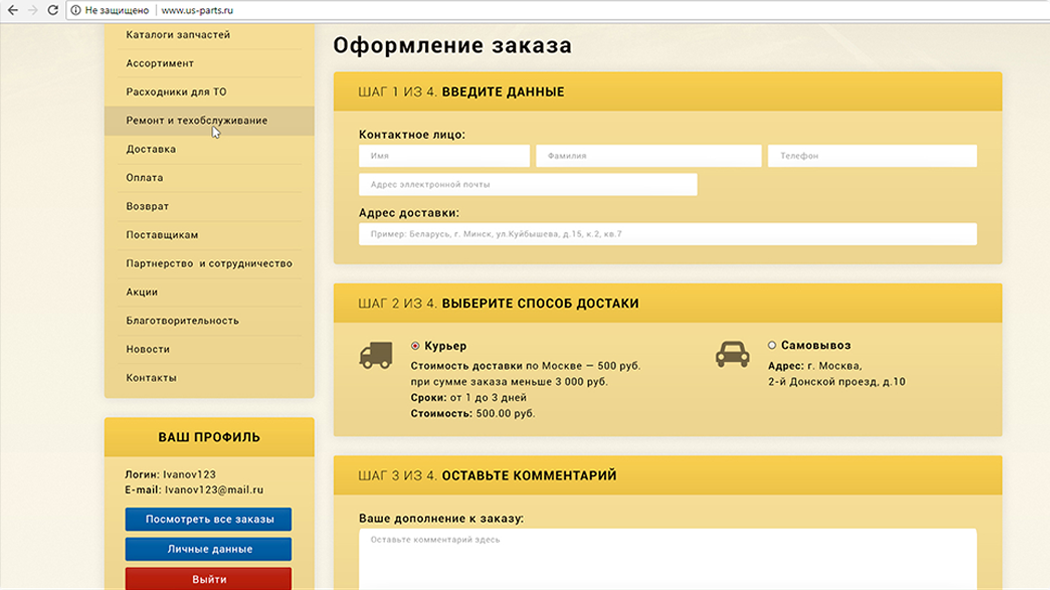This screenshot has height=590, width=1050.
Task: Click 'Стоимость: 500.00 руб.' text
Action: click(473, 413)
